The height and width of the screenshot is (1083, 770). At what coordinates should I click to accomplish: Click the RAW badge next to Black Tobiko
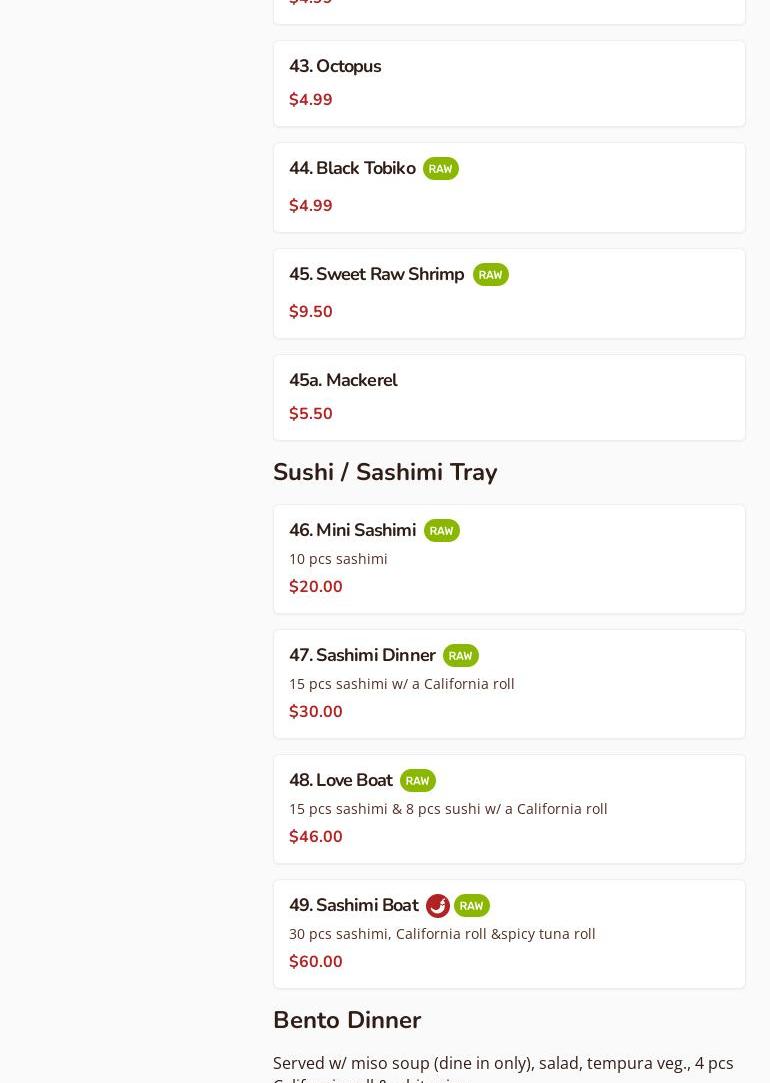pyautogui.click(x=440, y=169)
